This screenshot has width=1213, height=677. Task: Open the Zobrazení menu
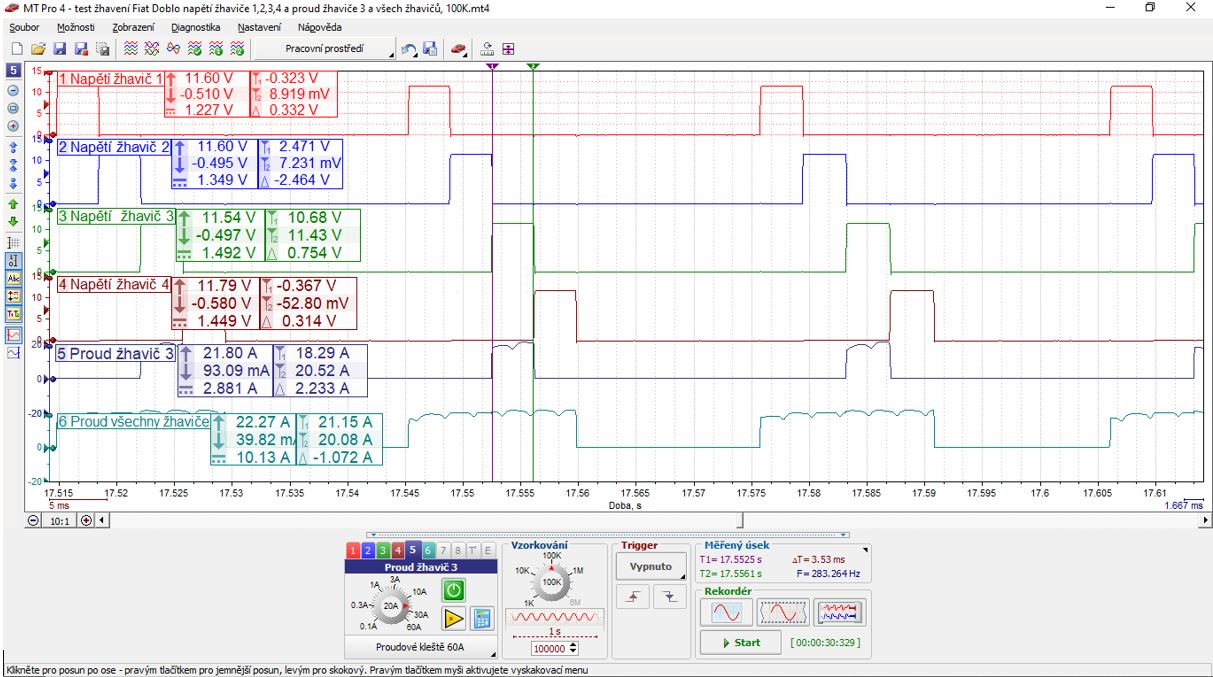pos(133,27)
